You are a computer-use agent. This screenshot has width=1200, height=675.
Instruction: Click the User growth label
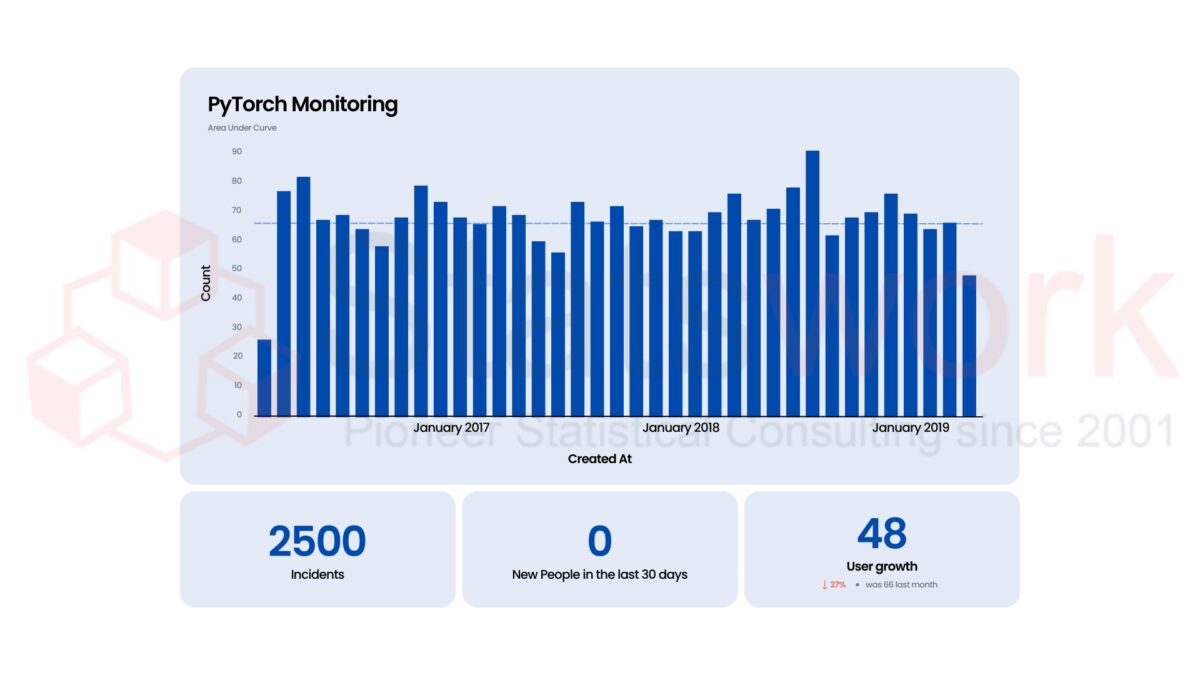882,567
